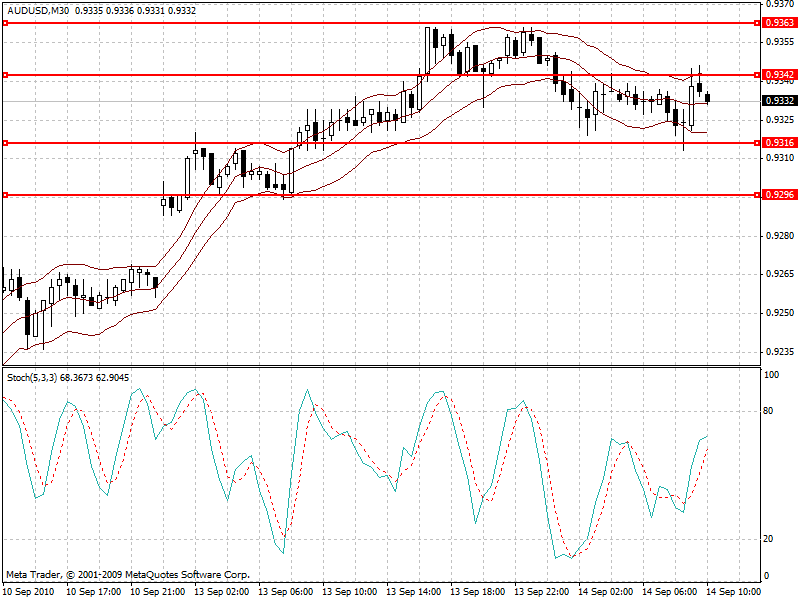
Task: Click the current price label 0.9332
Action: click(779, 101)
